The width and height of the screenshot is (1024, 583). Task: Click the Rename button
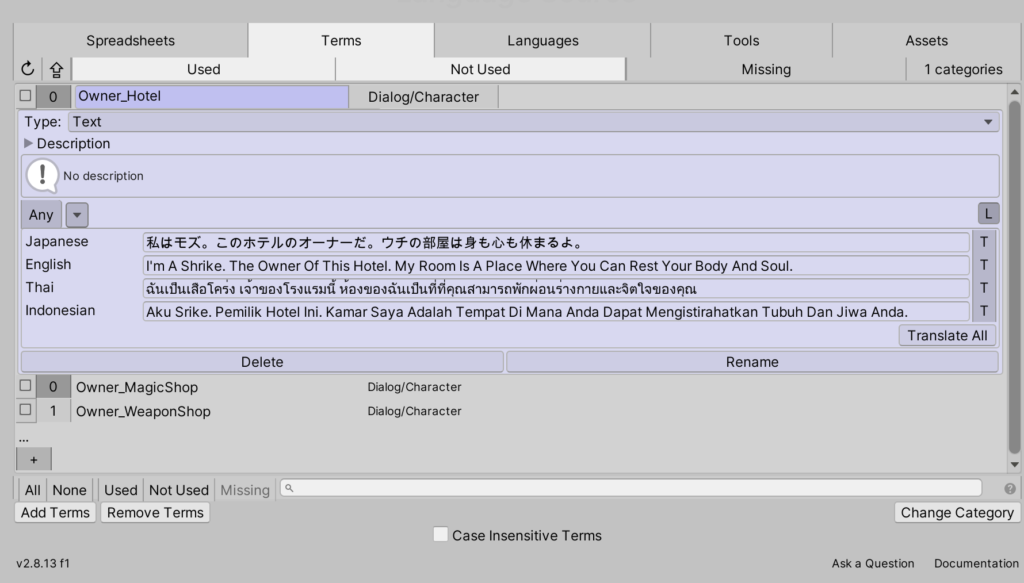click(x=752, y=362)
